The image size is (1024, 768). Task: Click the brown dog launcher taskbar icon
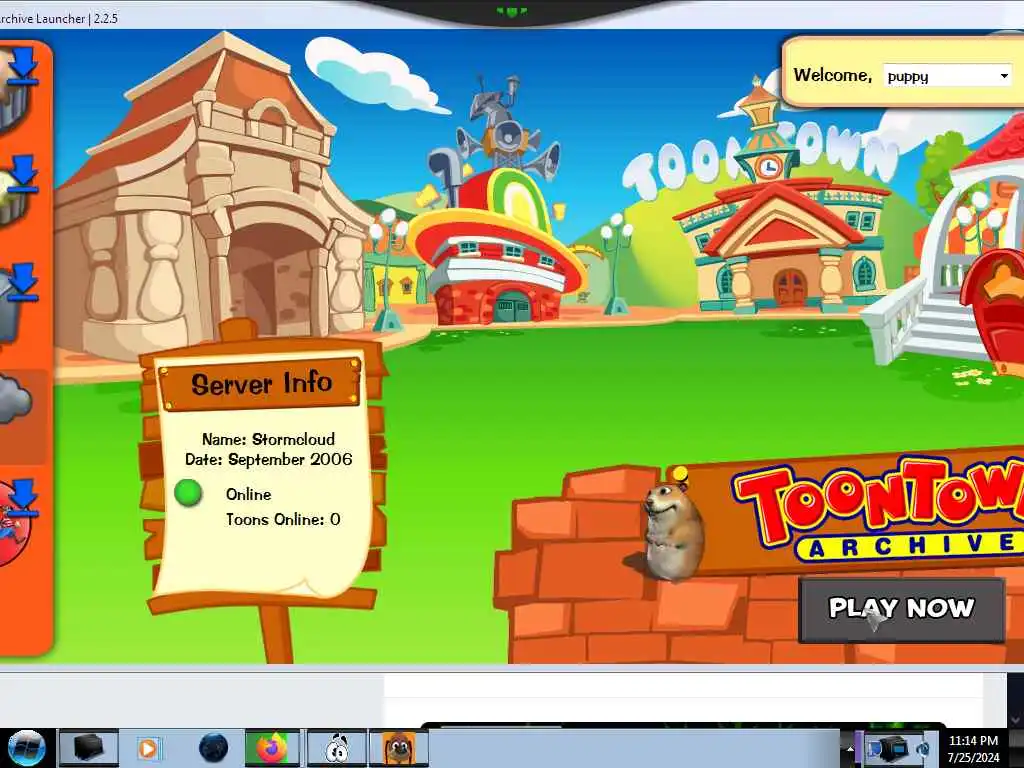click(399, 748)
